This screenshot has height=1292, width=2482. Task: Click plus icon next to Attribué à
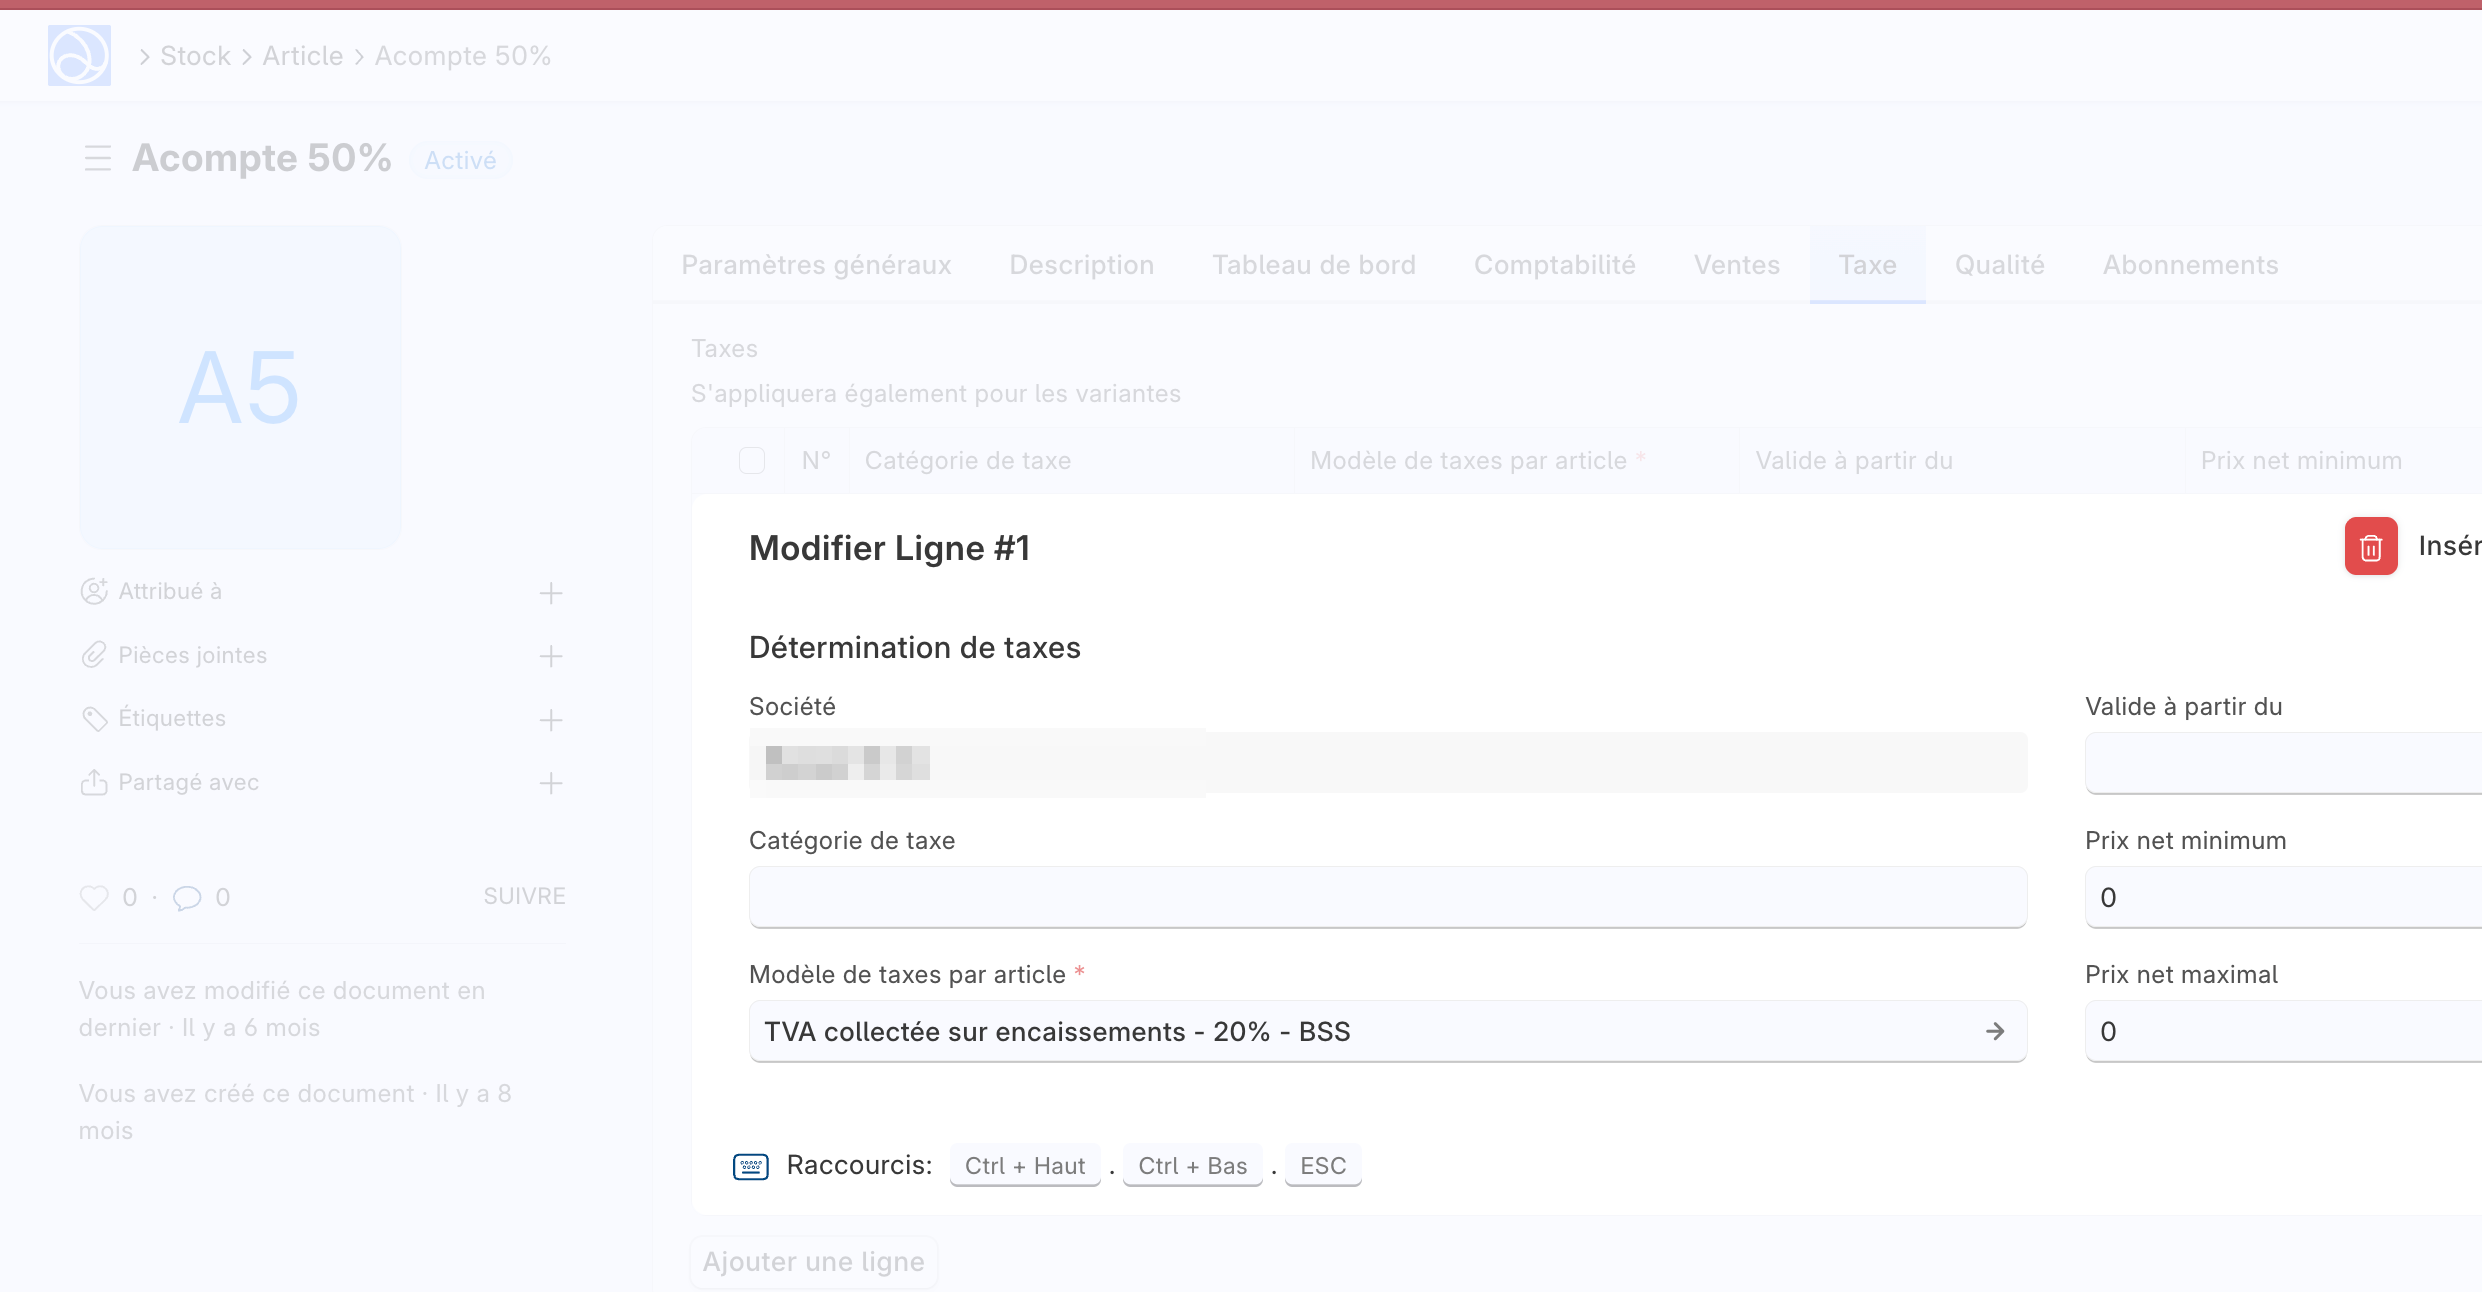[550, 593]
